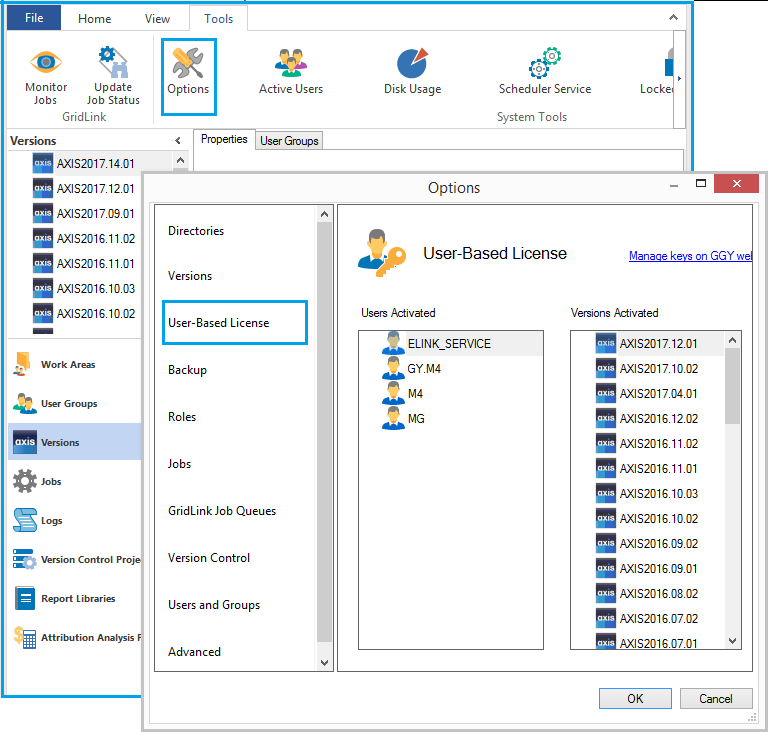Click Update Job Status icon
This screenshot has height=732, width=768.
point(113,62)
